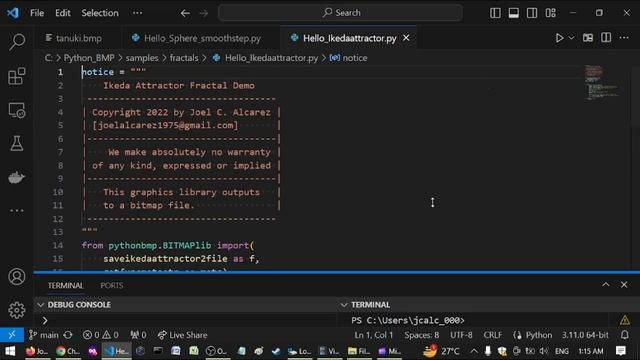The image size is (640, 360).
Task: Open notifications bell
Action: pyautogui.click(x=624, y=335)
